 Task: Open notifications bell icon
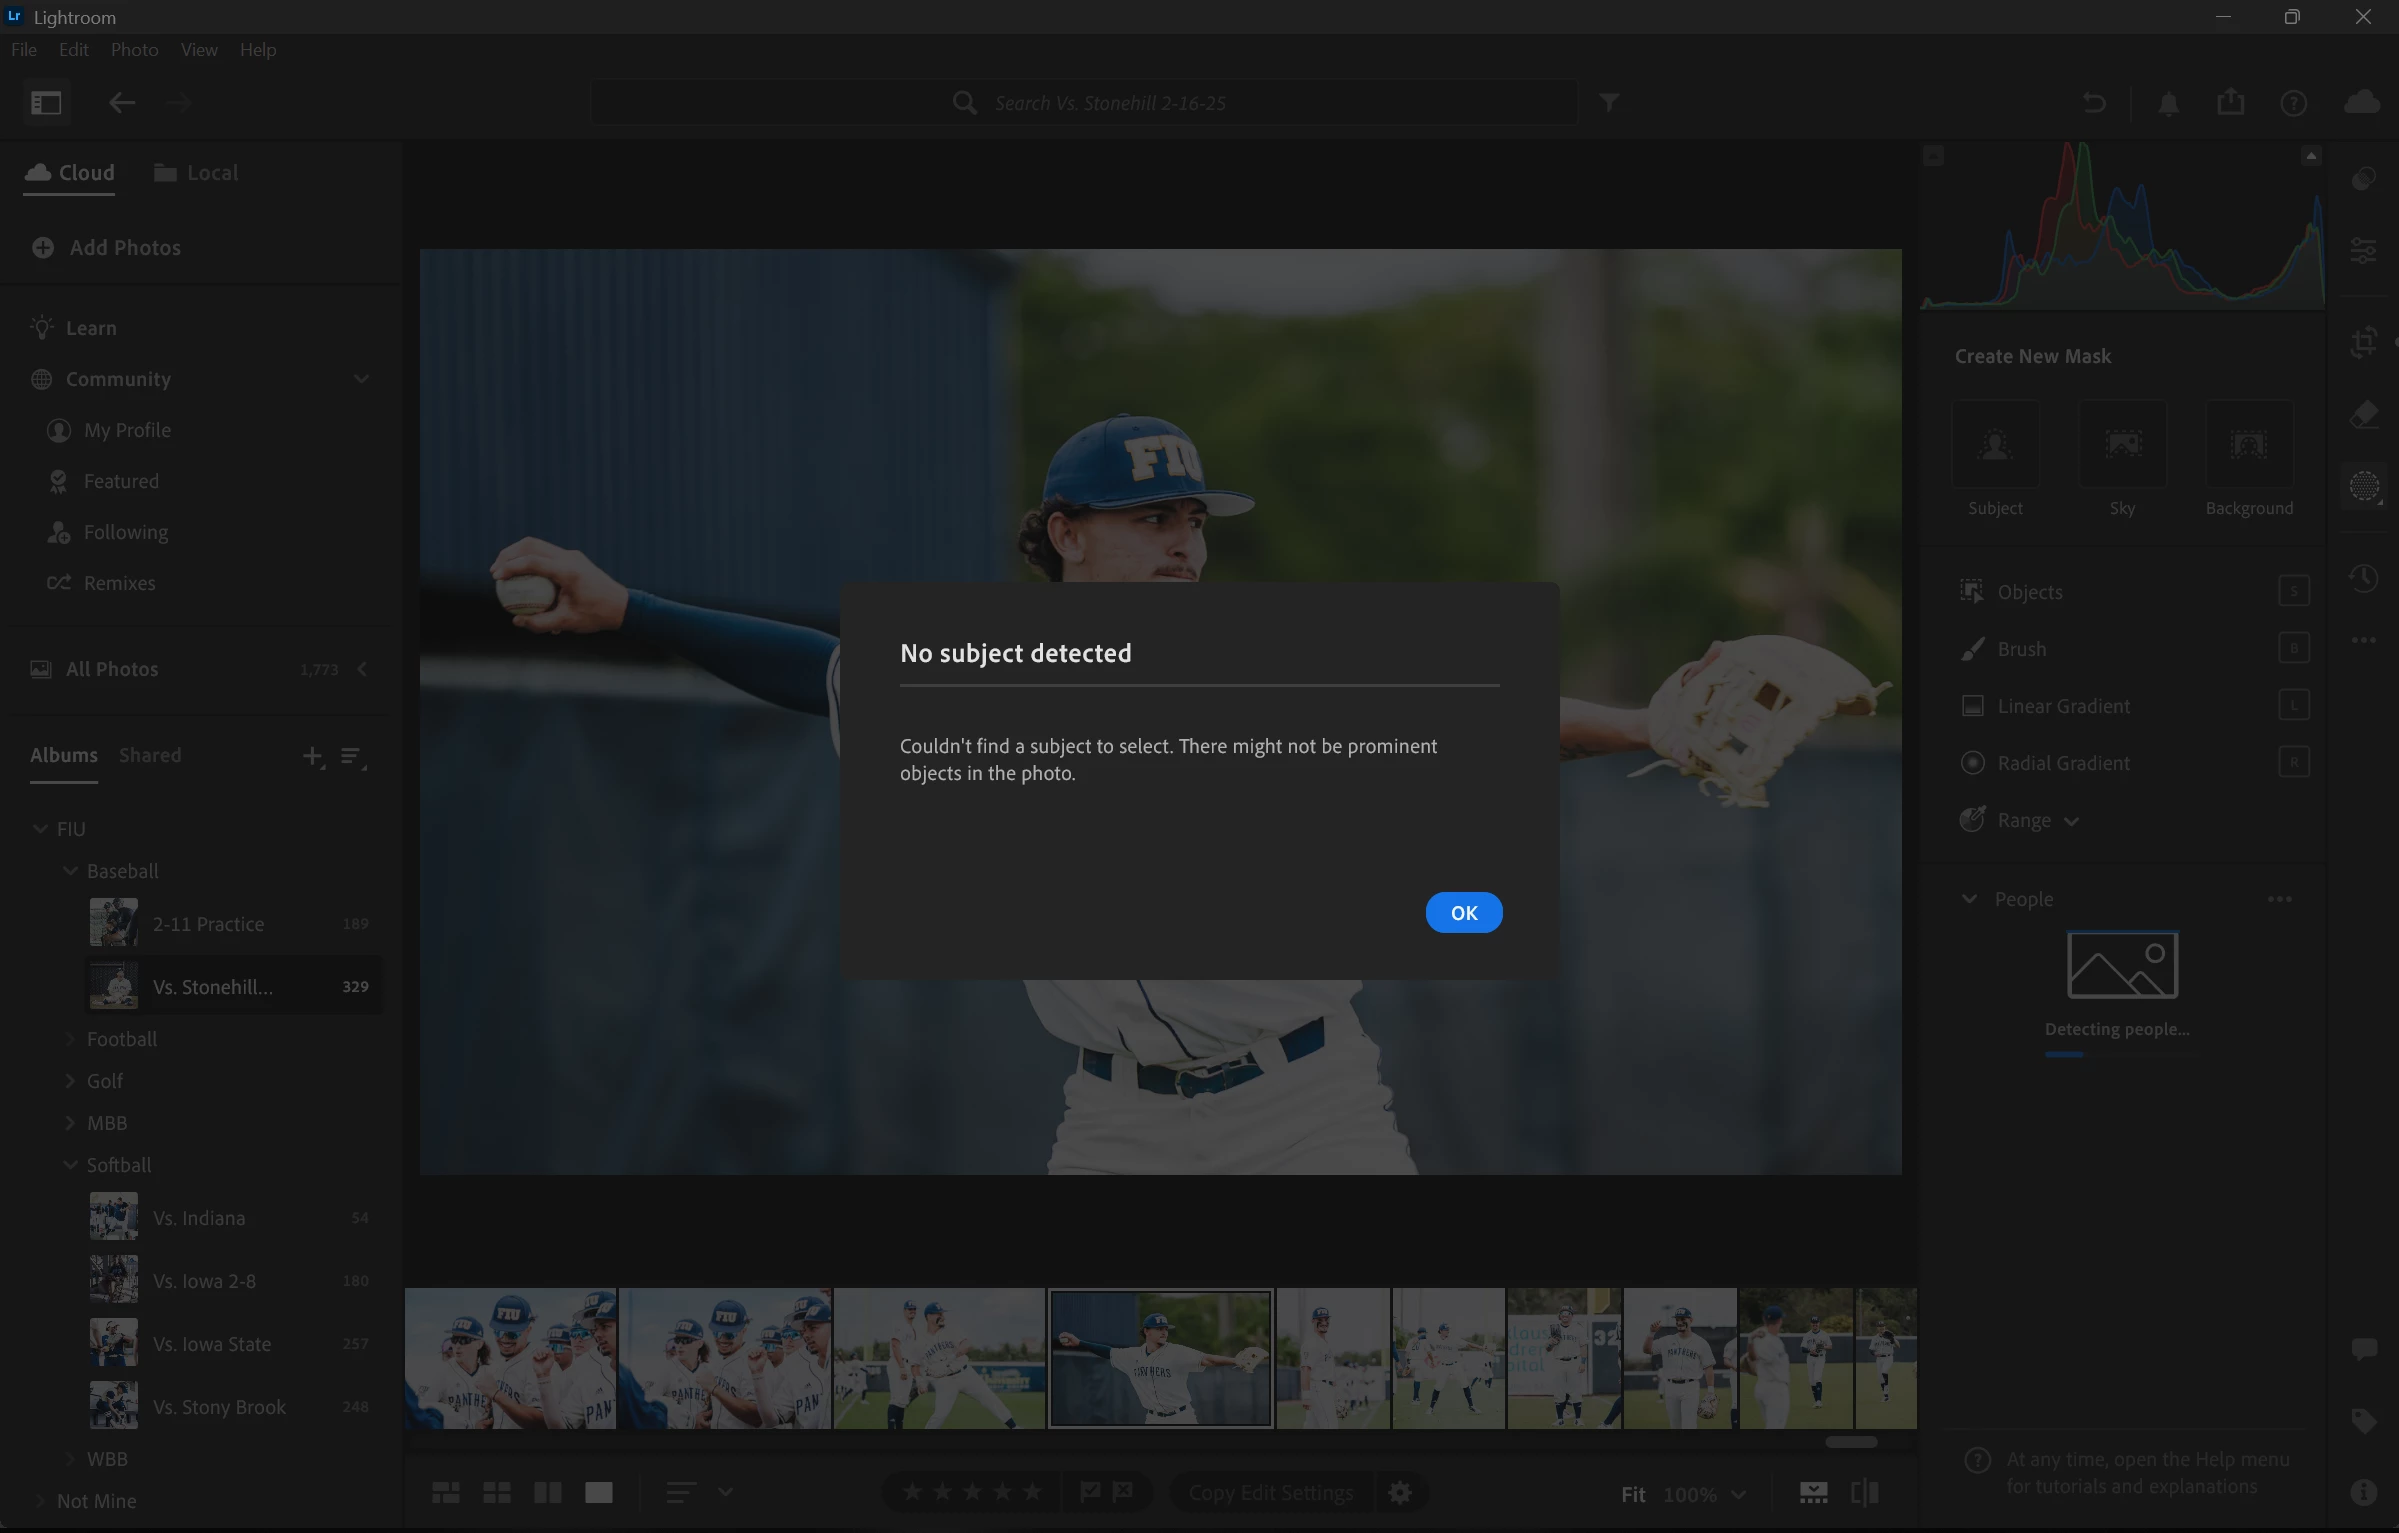point(2167,103)
